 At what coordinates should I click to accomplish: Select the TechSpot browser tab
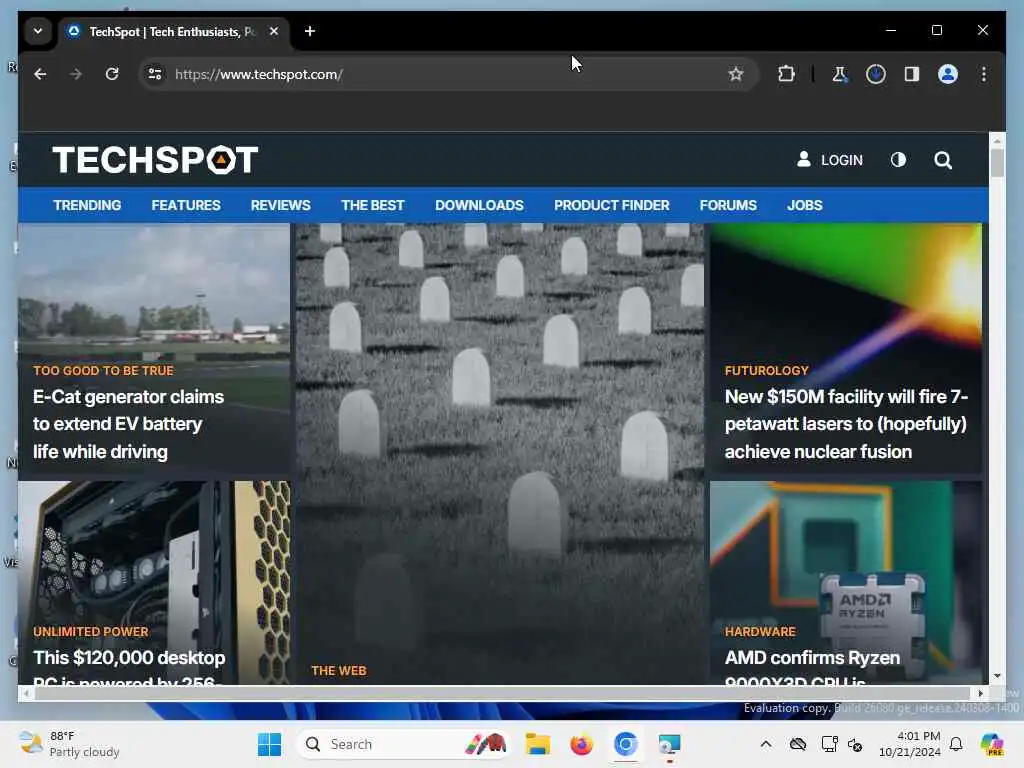click(174, 31)
